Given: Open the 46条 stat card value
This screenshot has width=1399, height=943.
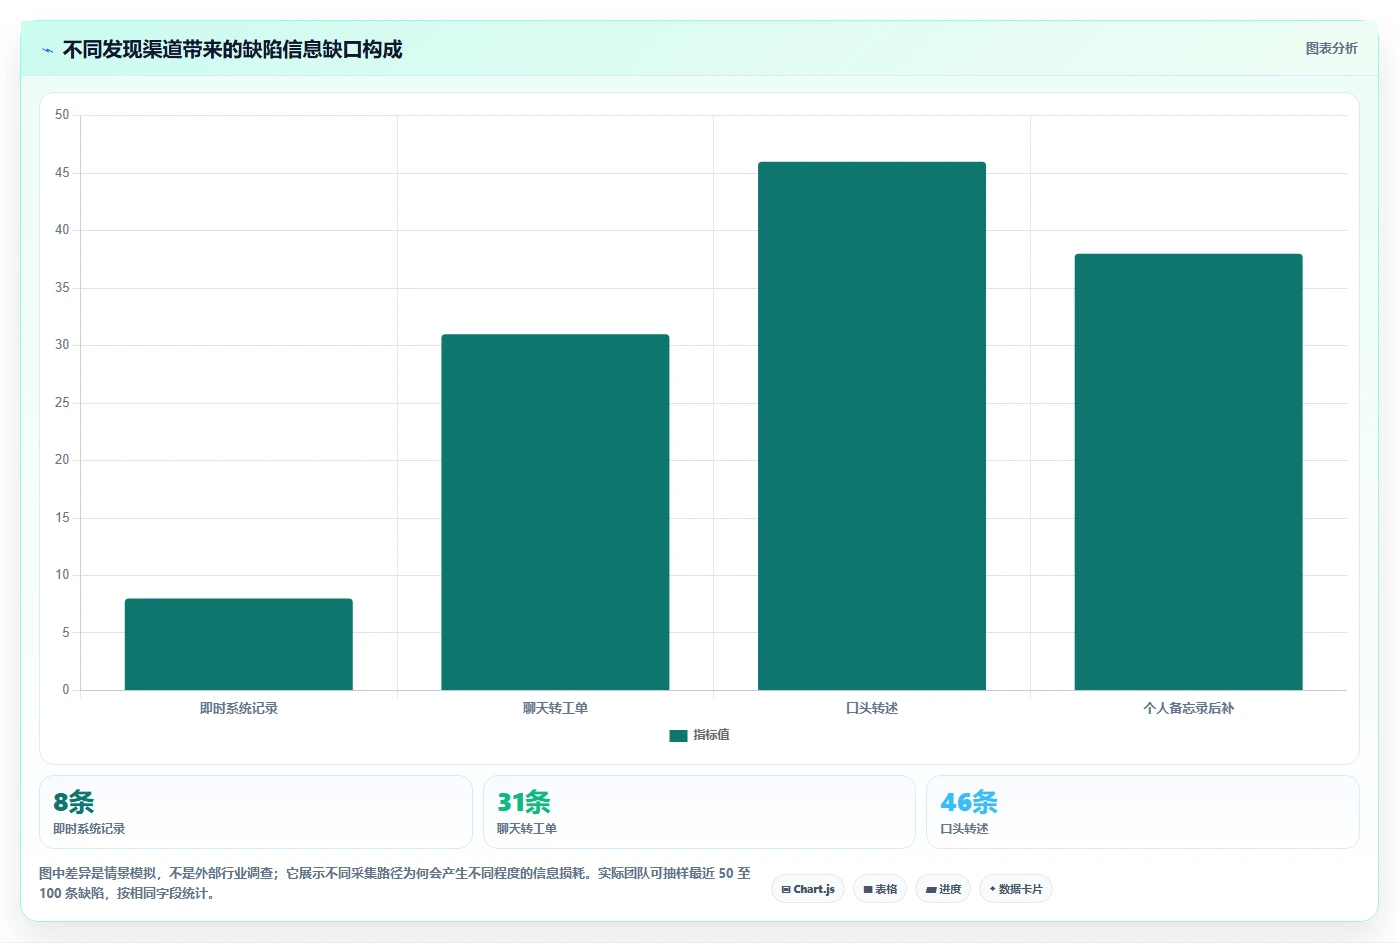Looking at the screenshot, I should coord(969,802).
